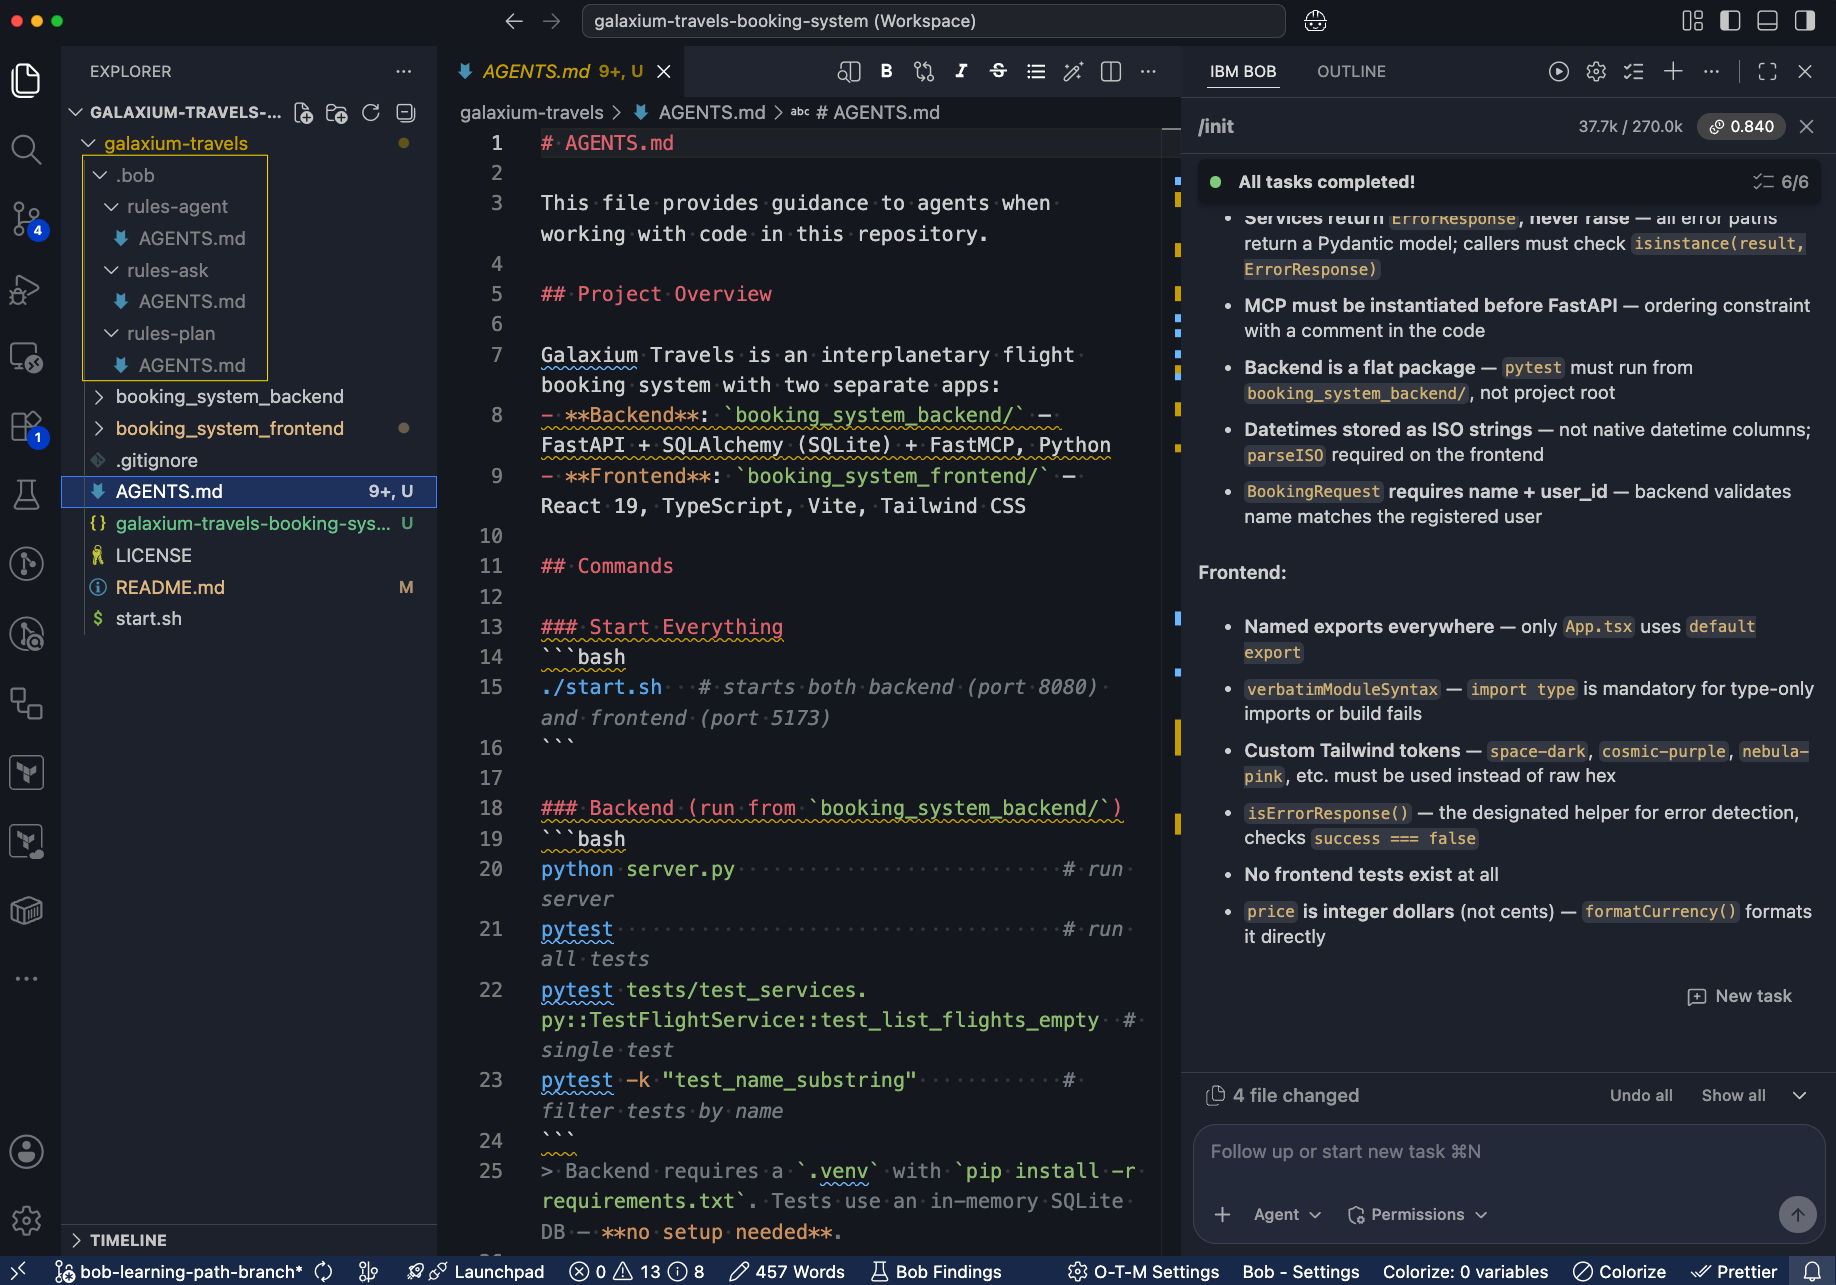
Task: Open editor More Actions menu
Action: pyautogui.click(x=1148, y=71)
